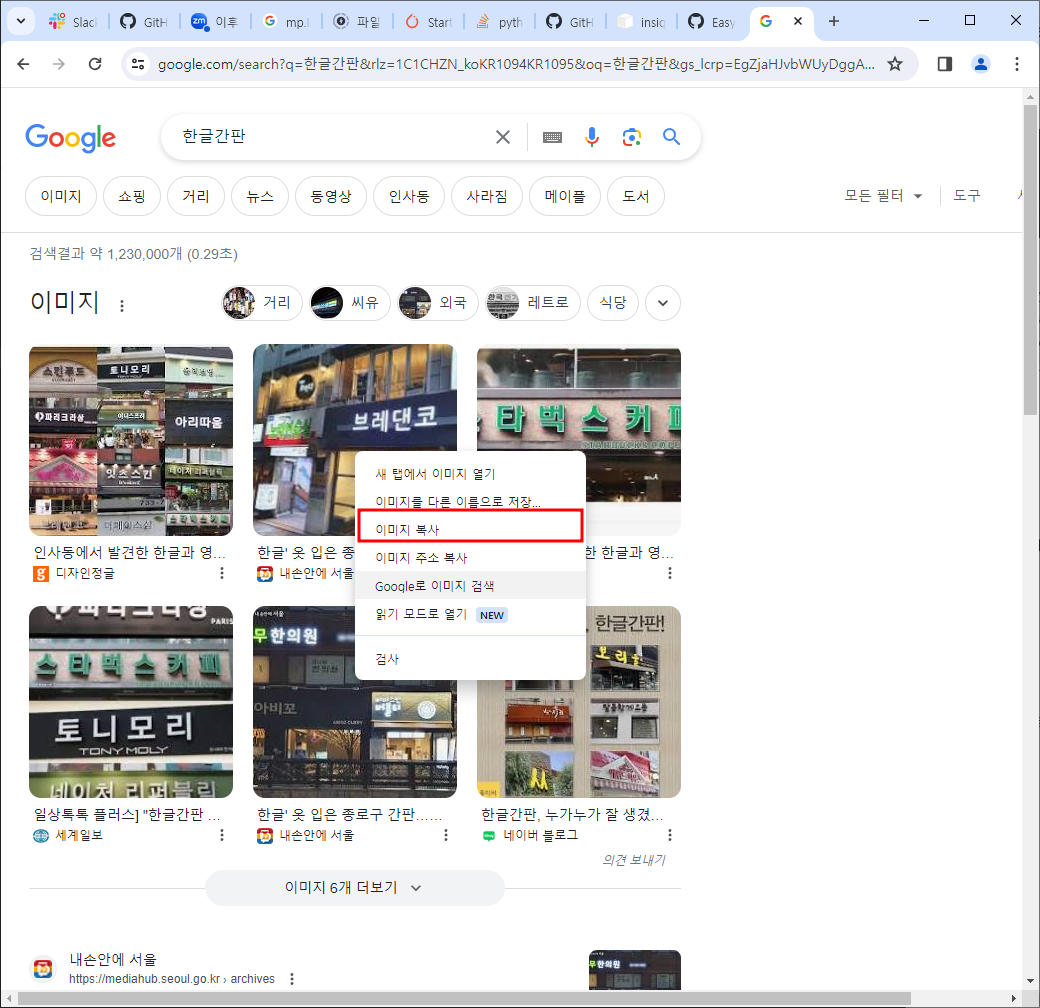
Task: Expand 이미지 6개 더보기
Action: click(355, 888)
